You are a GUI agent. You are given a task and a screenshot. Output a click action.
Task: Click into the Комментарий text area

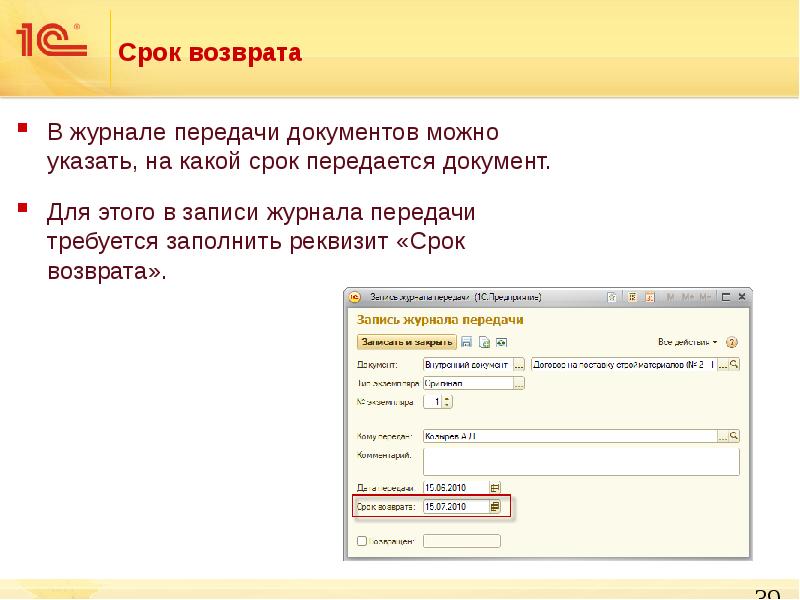[x=580, y=460]
